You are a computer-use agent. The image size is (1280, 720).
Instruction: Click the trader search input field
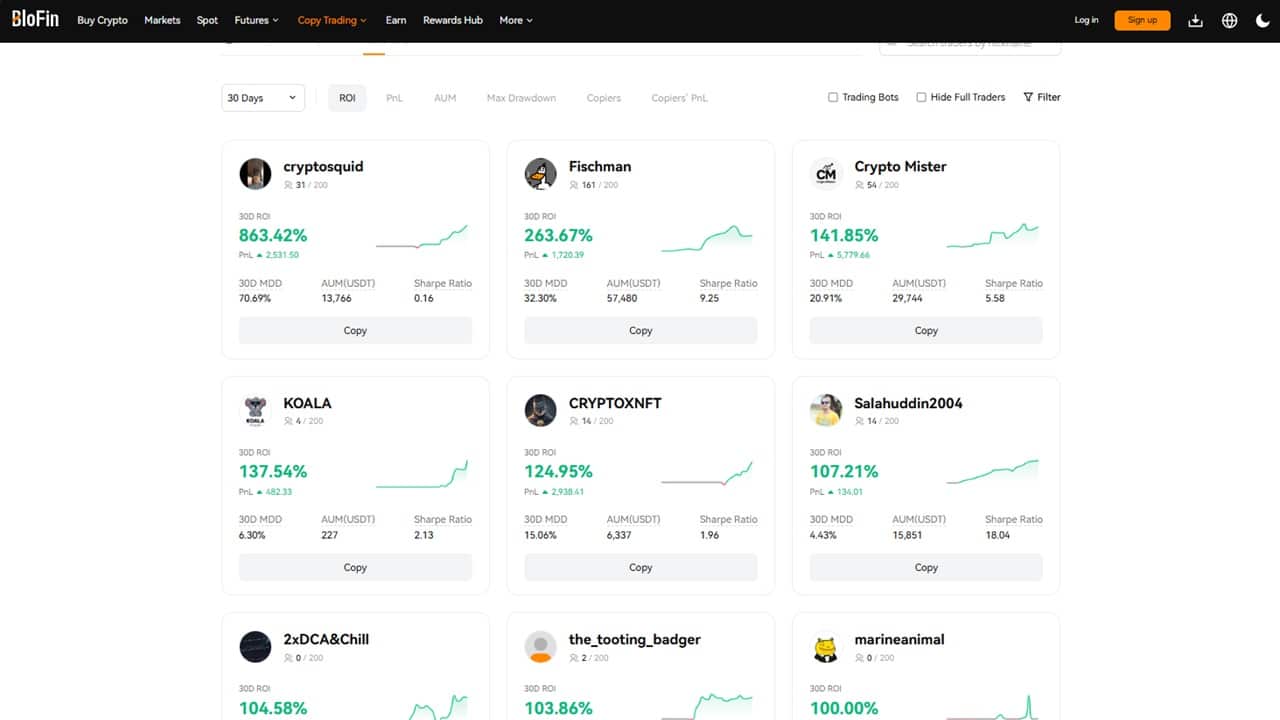970,42
